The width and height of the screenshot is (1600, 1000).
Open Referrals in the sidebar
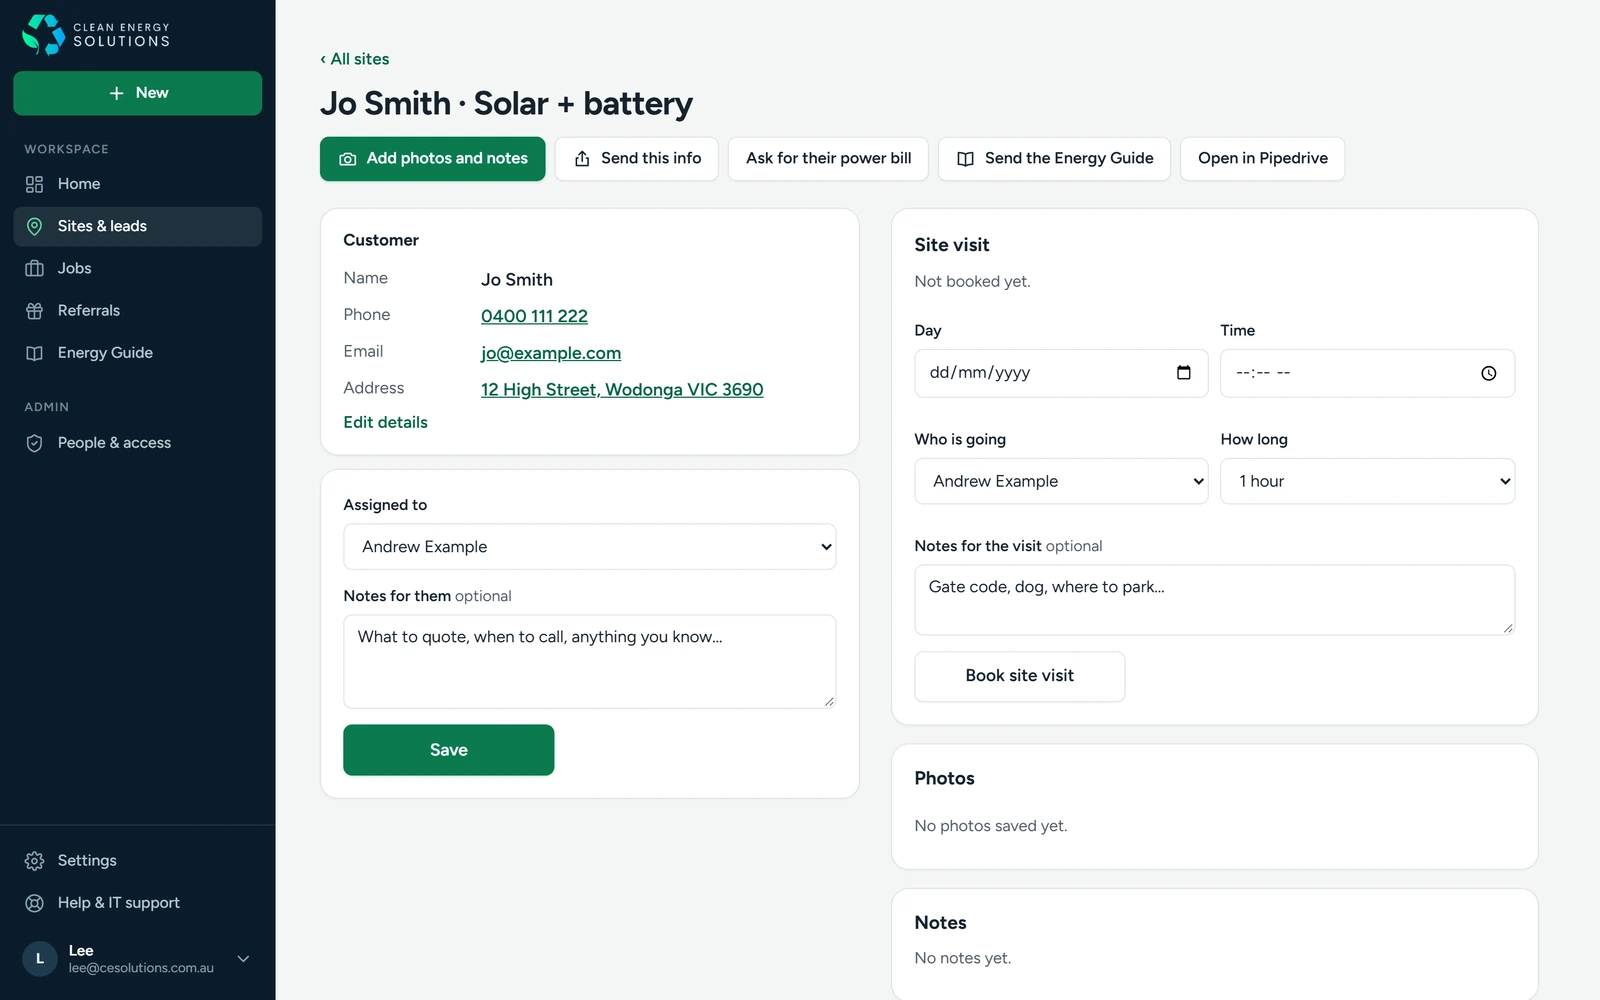(x=138, y=311)
